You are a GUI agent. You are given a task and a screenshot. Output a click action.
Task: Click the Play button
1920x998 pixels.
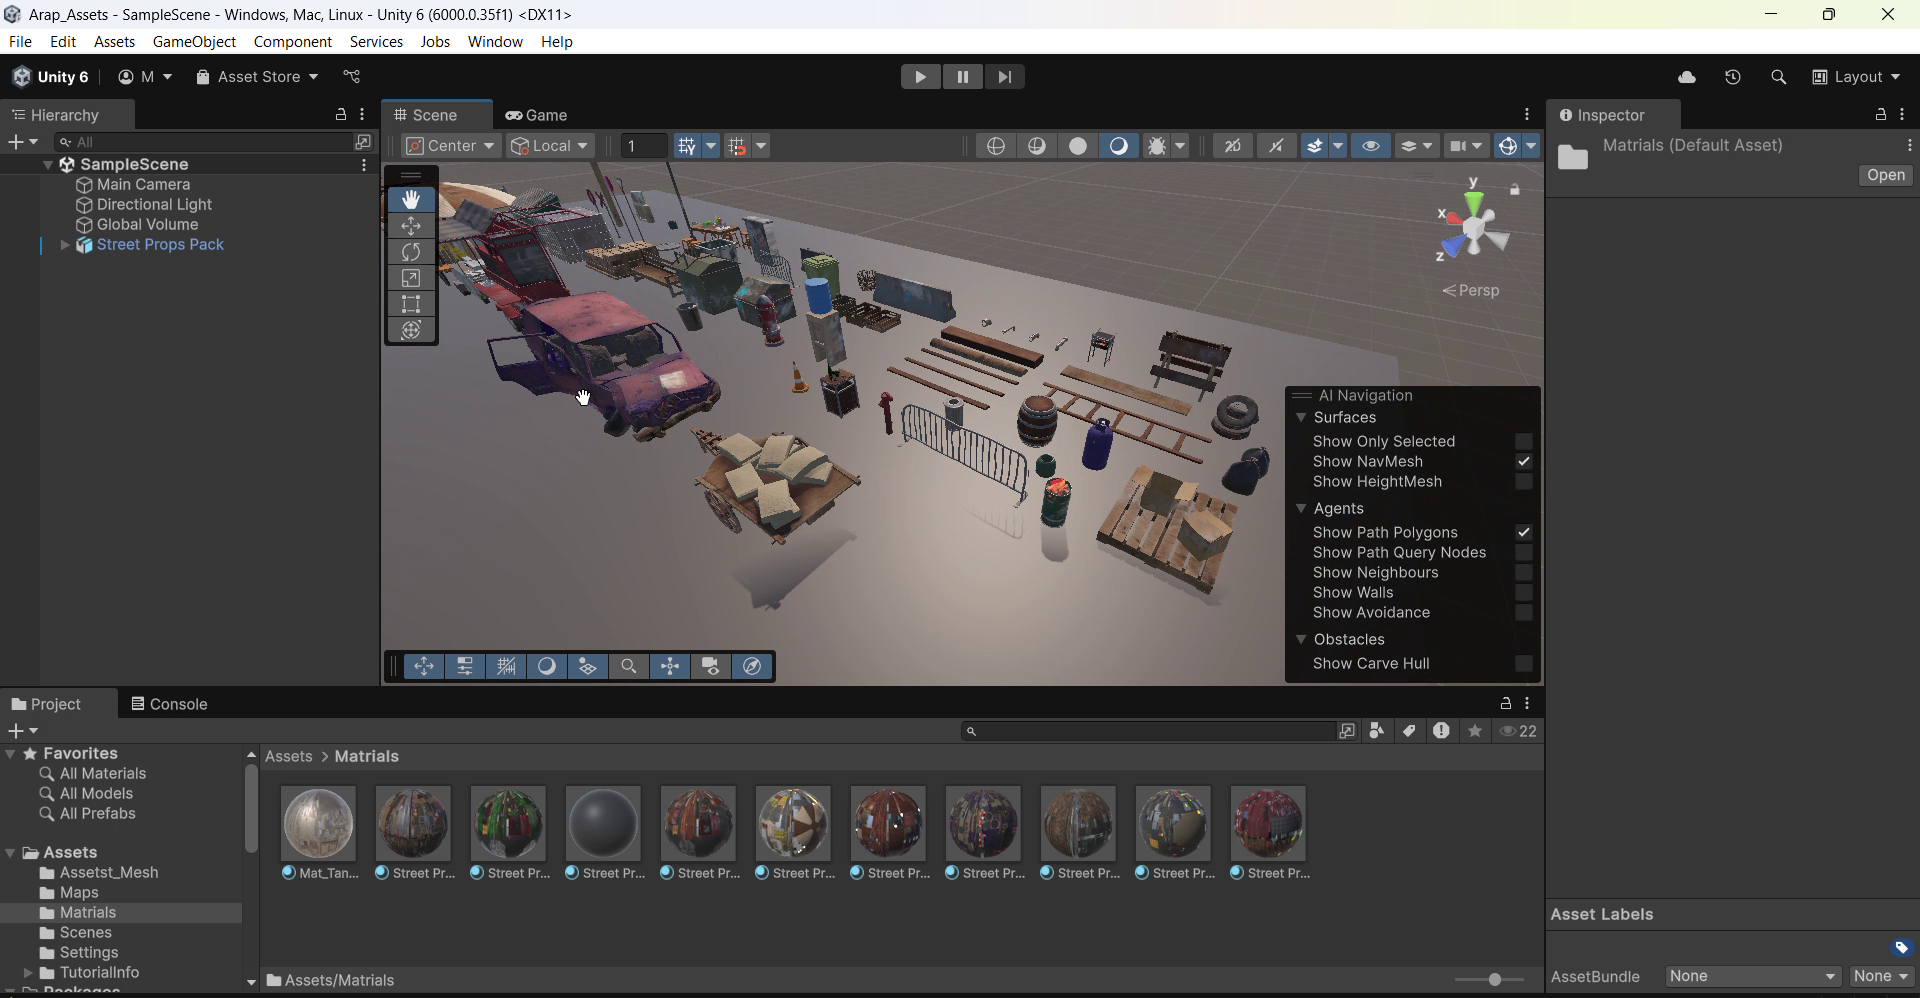click(x=920, y=77)
